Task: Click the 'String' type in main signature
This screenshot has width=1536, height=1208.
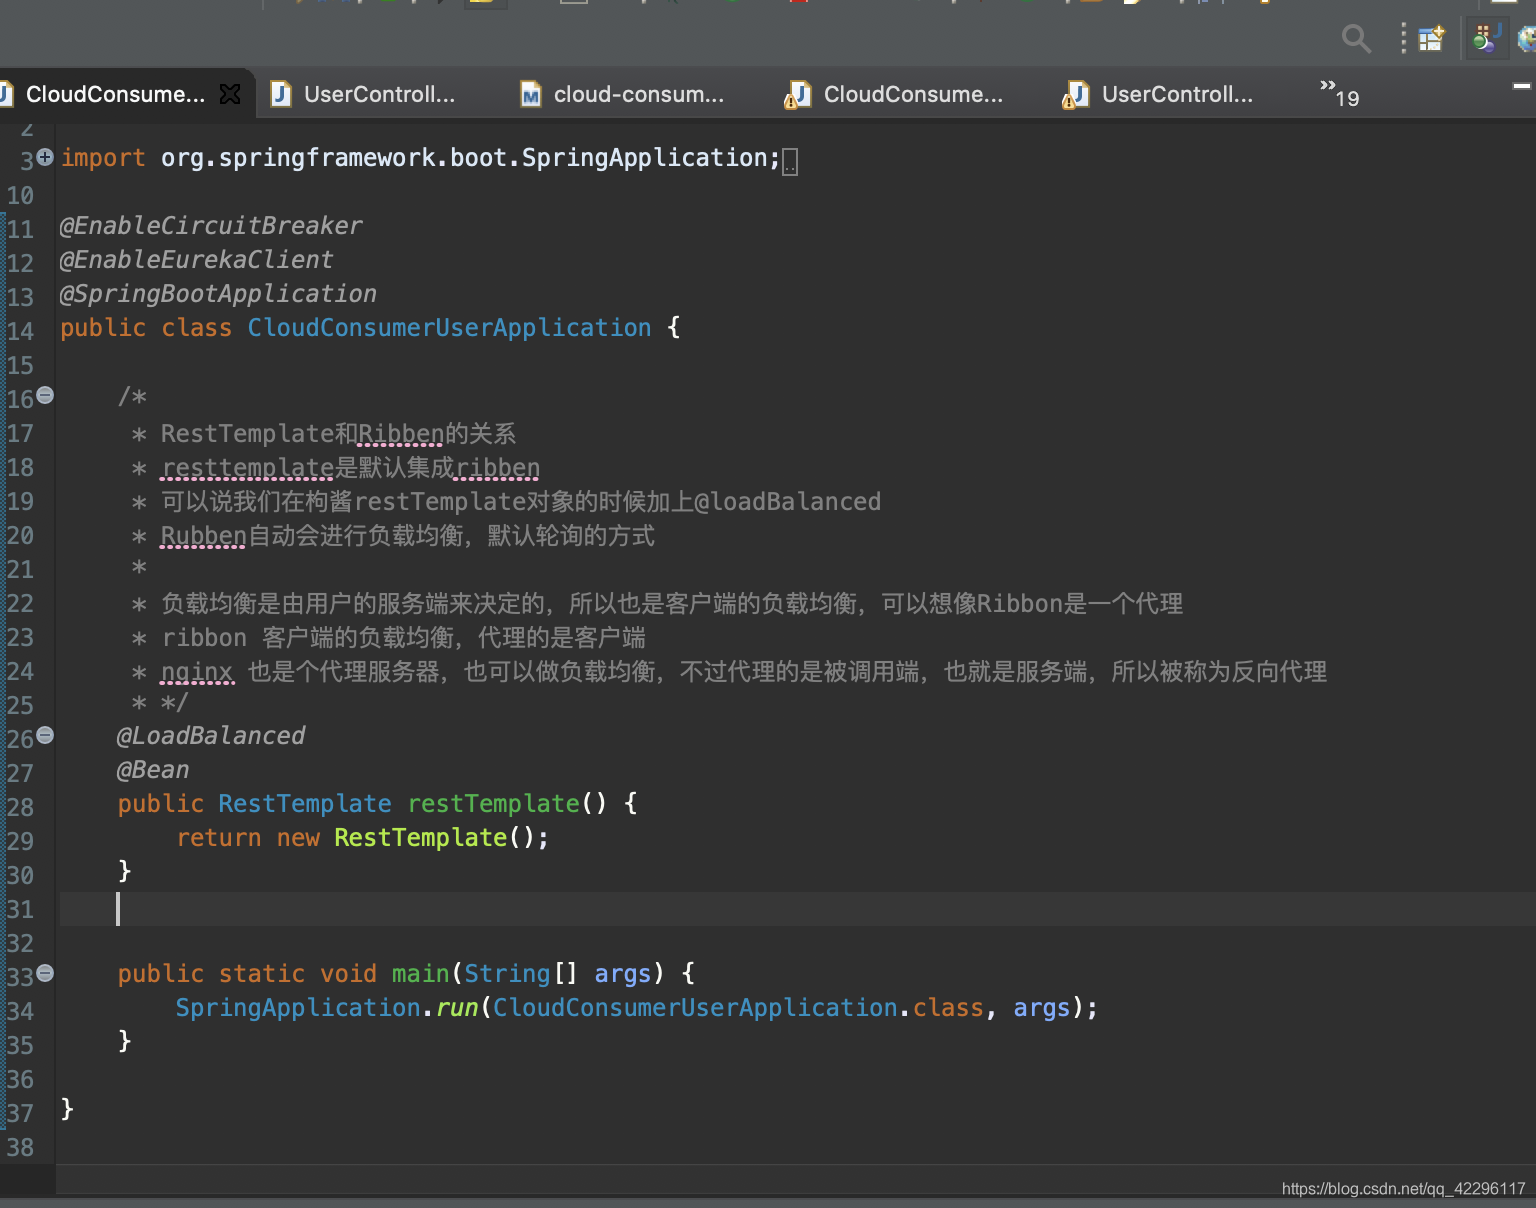Action: pyautogui.click(x=507, y=974)
